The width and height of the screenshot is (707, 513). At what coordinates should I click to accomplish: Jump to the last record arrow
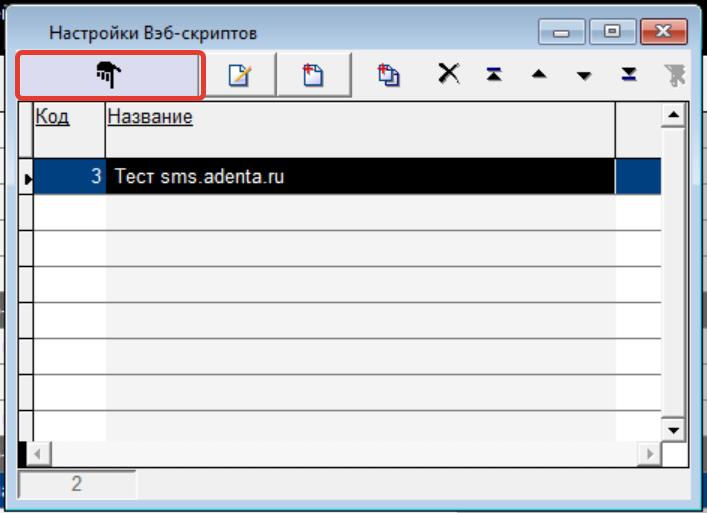(629, 74)
